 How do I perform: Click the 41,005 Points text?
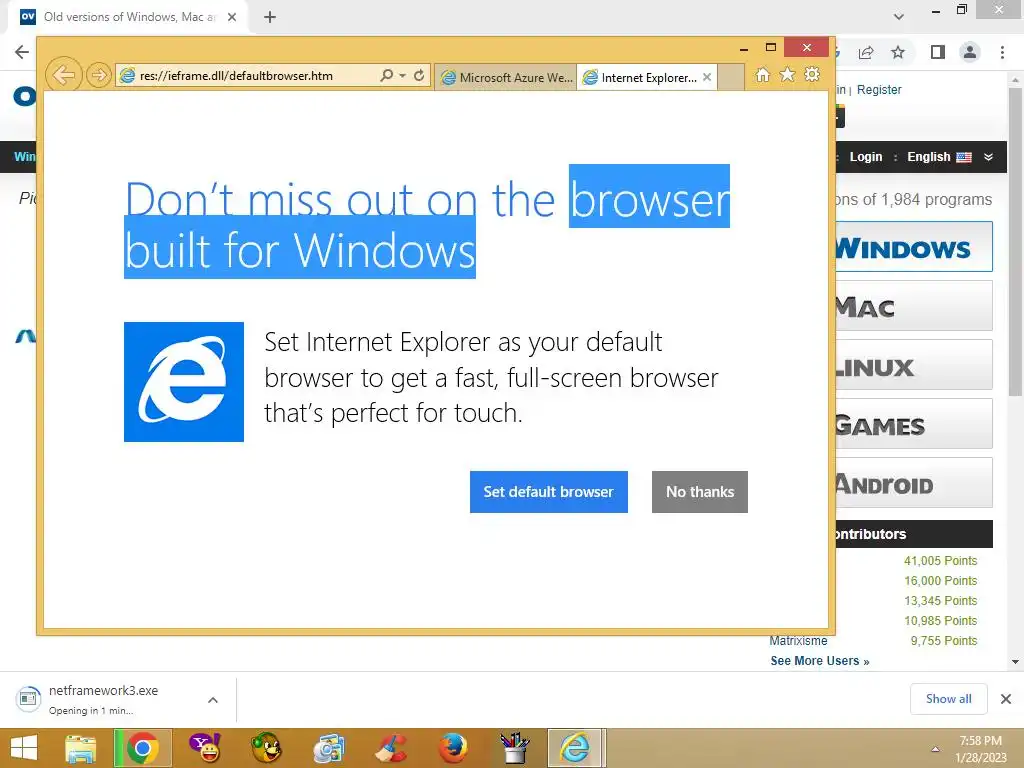click(940, 560)
